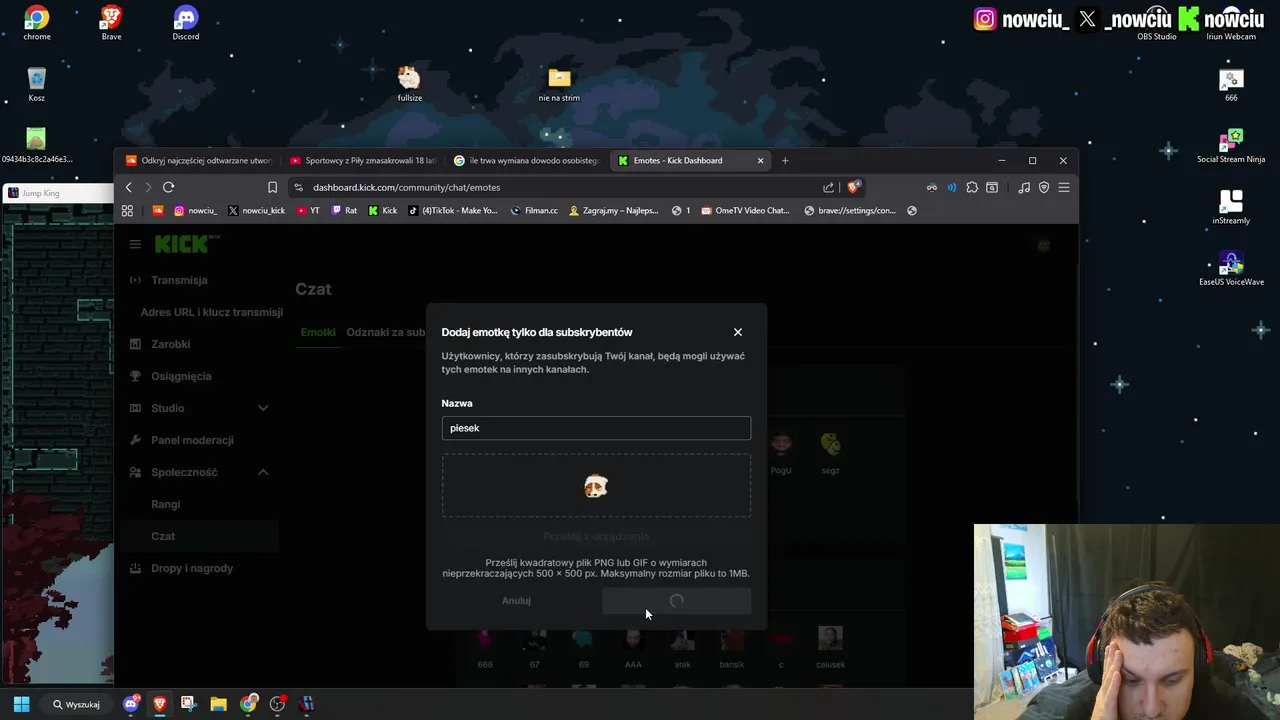Open the 666 desktop file
The image size is (1280, 720).
[x=1231, y=85]
